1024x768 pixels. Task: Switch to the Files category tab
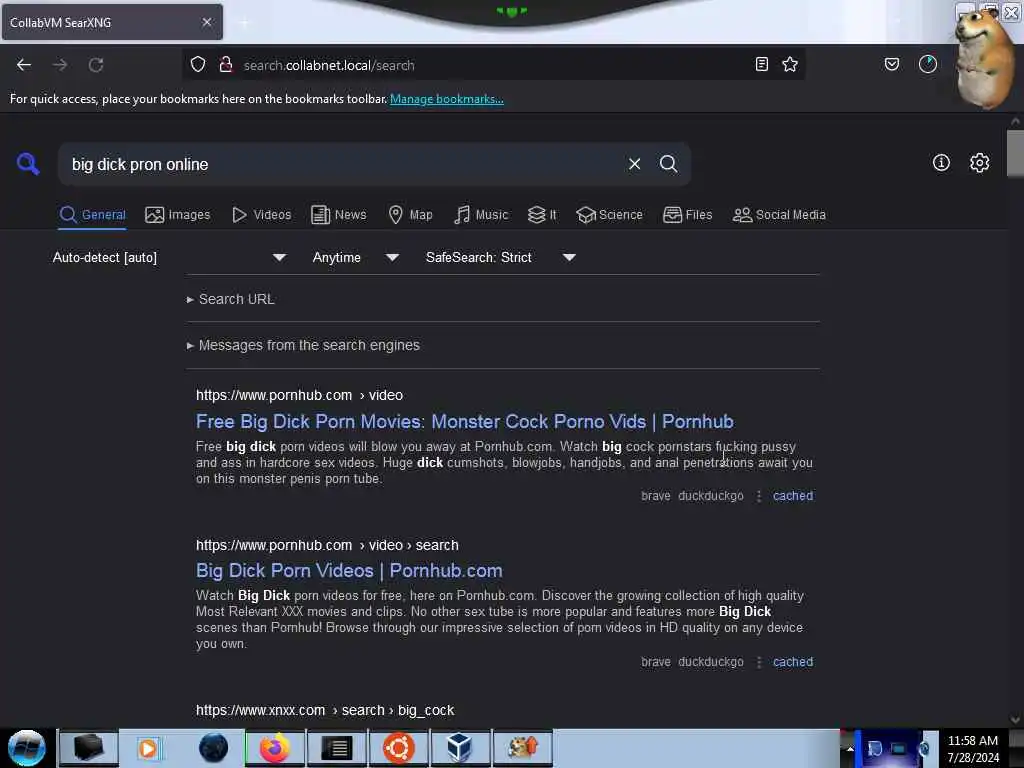tap(688, 215)
